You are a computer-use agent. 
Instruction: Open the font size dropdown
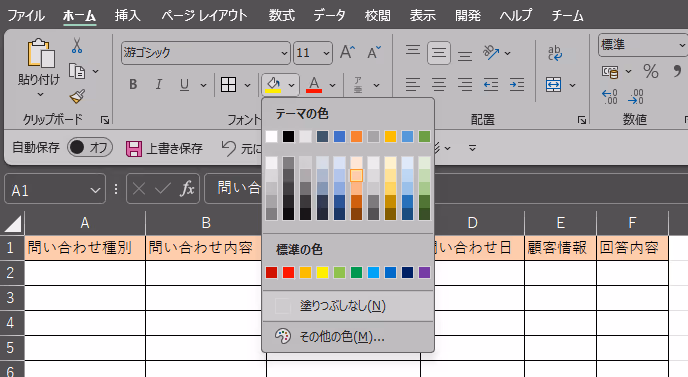326,53
